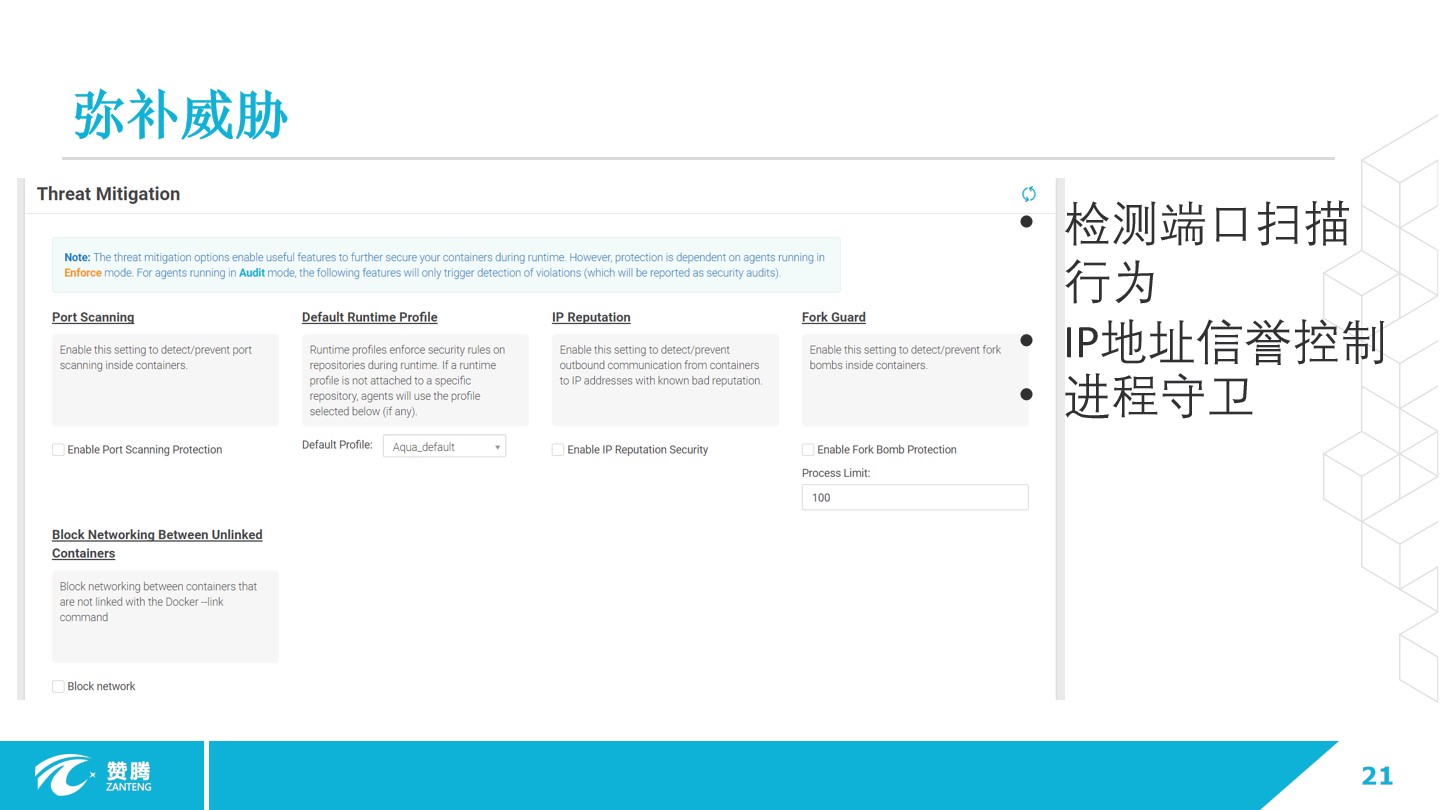Viewport: 1440px width, 810px height.
Task: Click the Docker --link description text box
Action: pos(165,616)
